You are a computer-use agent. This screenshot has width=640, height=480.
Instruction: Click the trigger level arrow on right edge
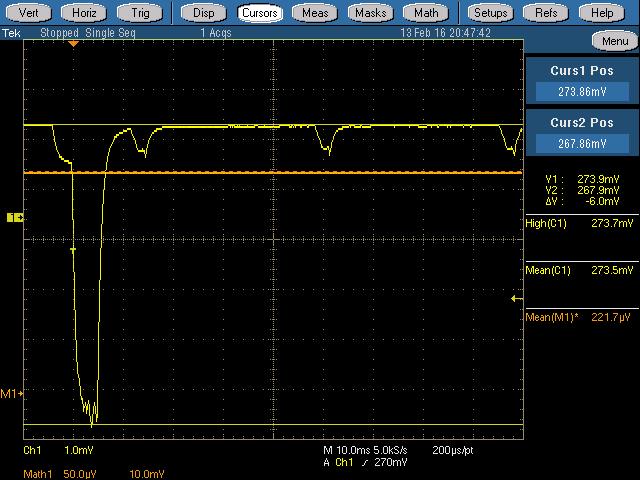pos(516,298)
